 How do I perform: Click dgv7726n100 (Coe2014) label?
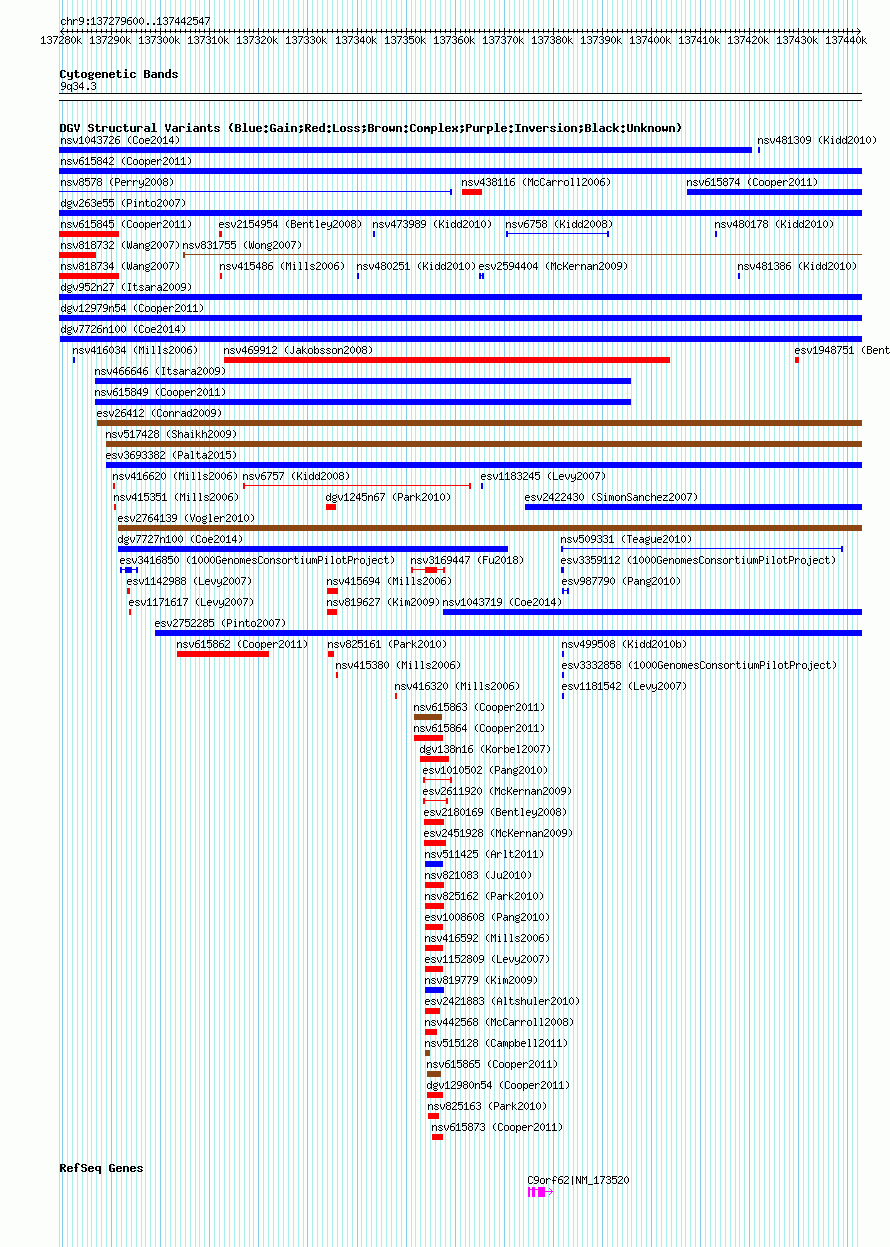click(122, 329)
